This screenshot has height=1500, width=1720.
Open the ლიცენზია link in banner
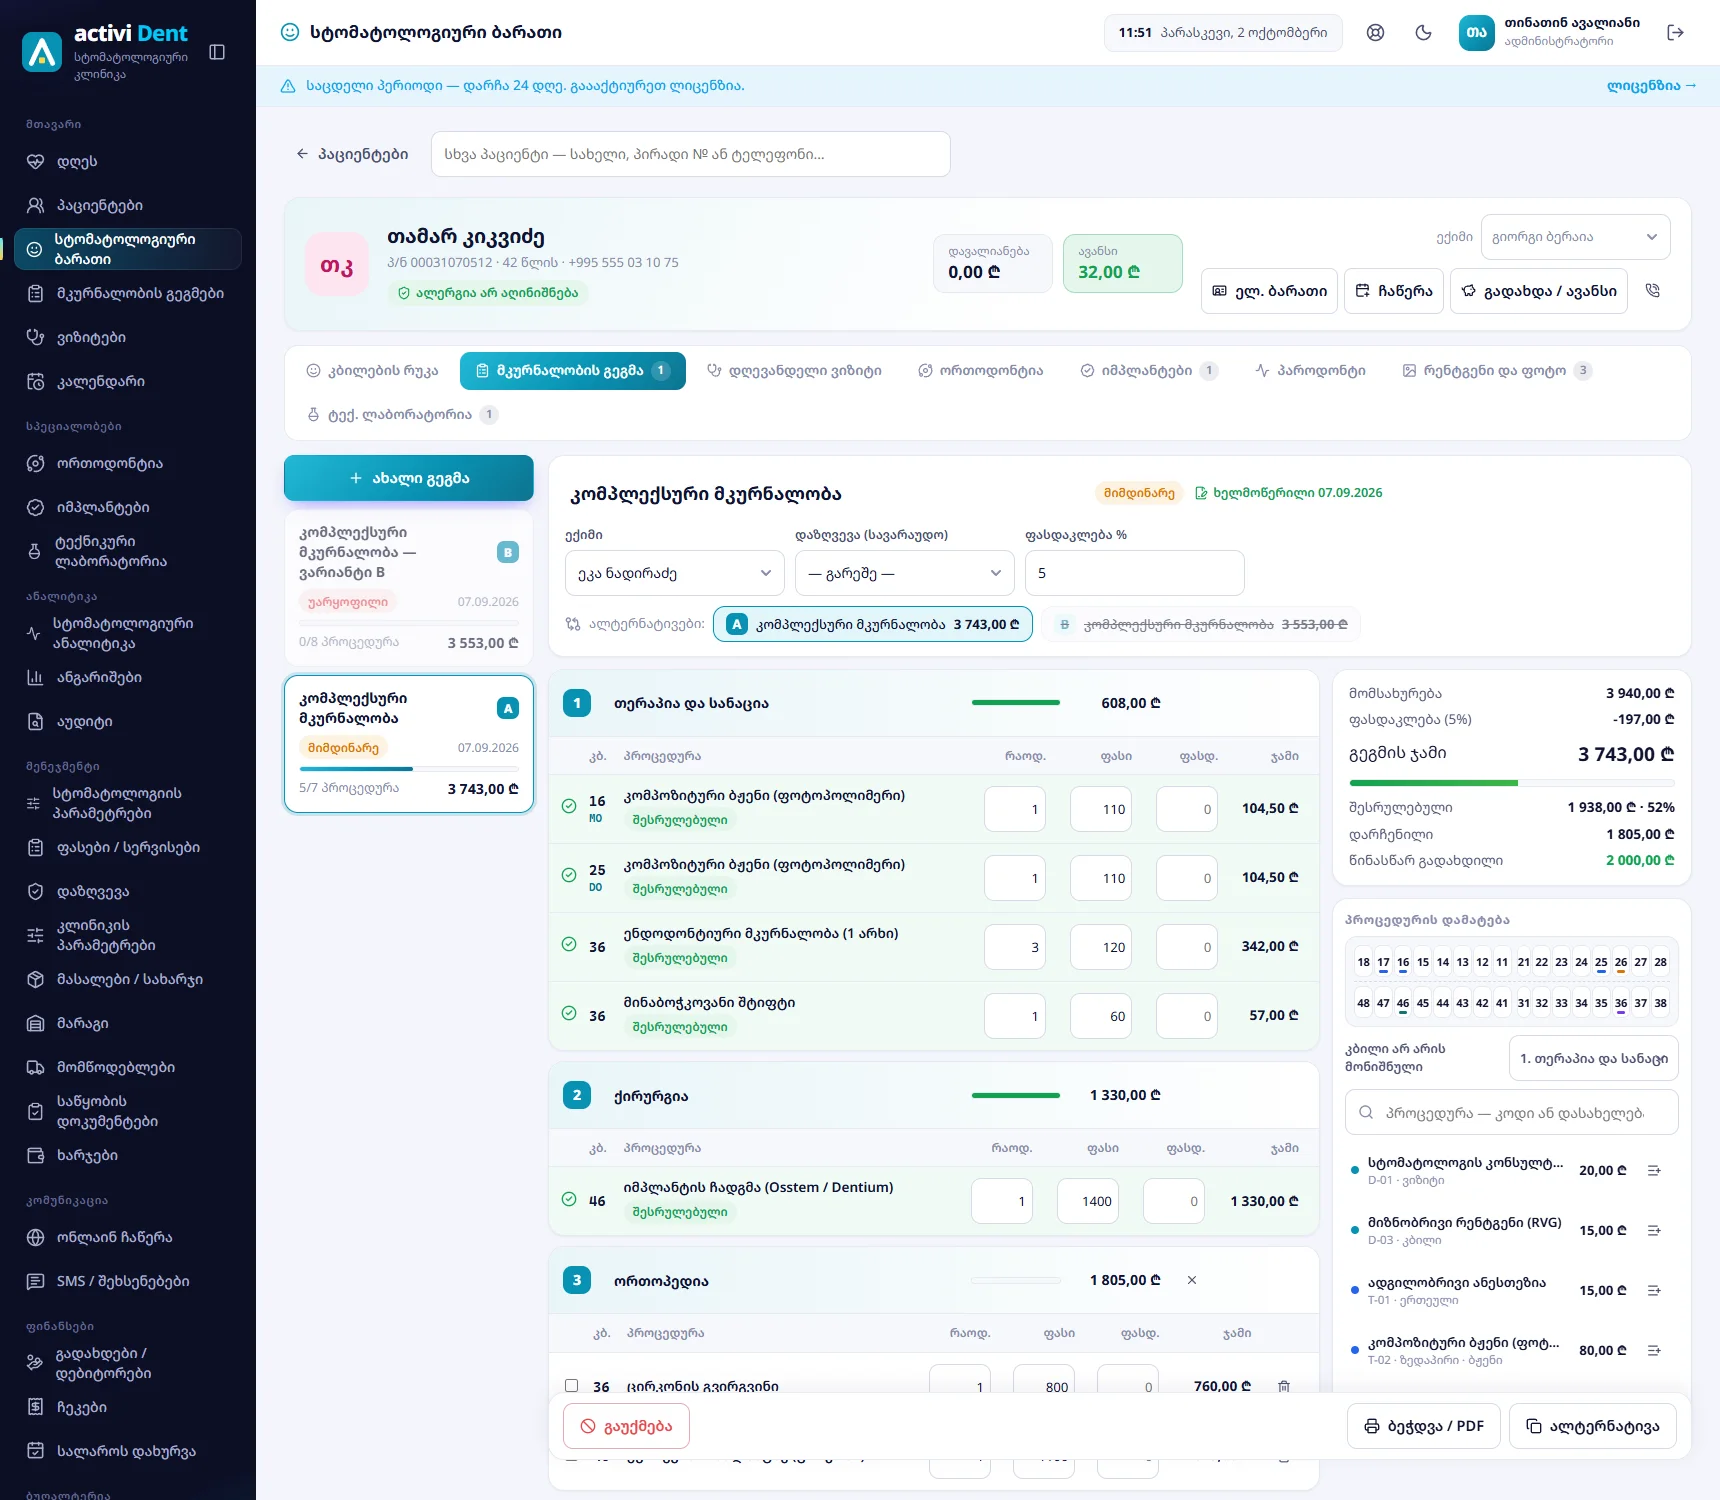pyautogui.click(x=1651, y=86)
